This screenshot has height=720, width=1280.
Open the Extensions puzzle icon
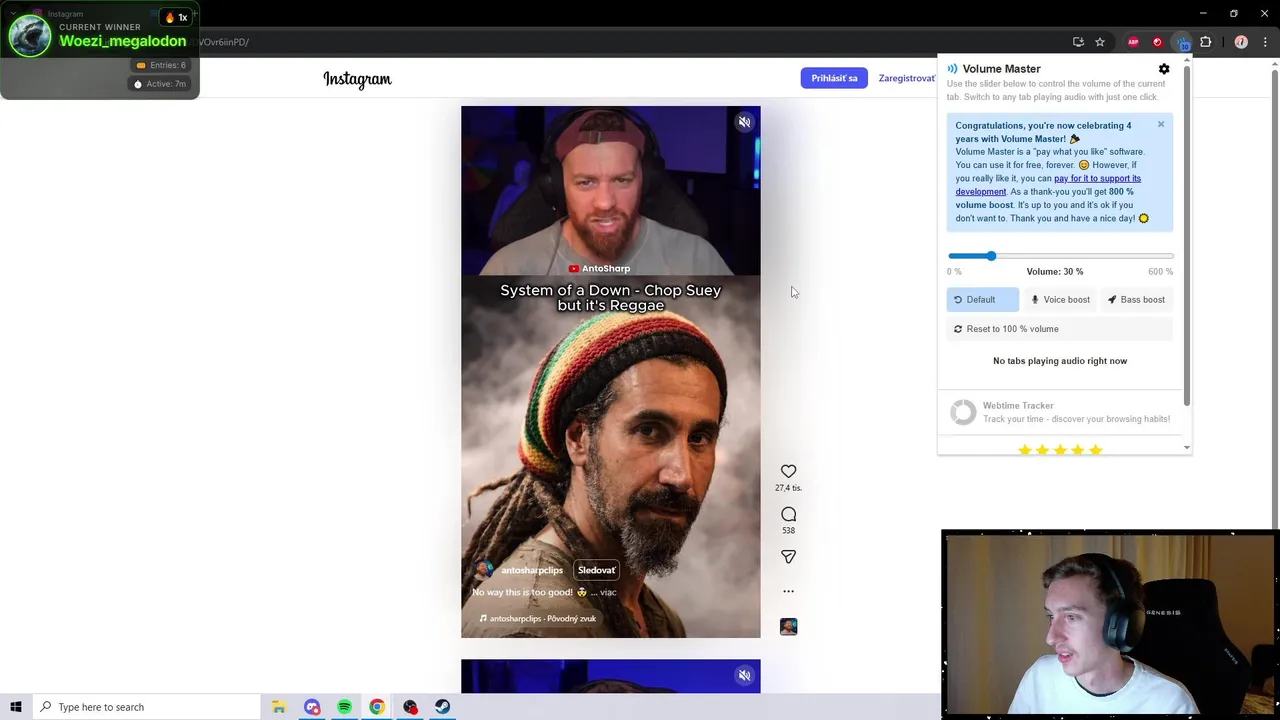pyautogui.click(x=1206, y=42)
